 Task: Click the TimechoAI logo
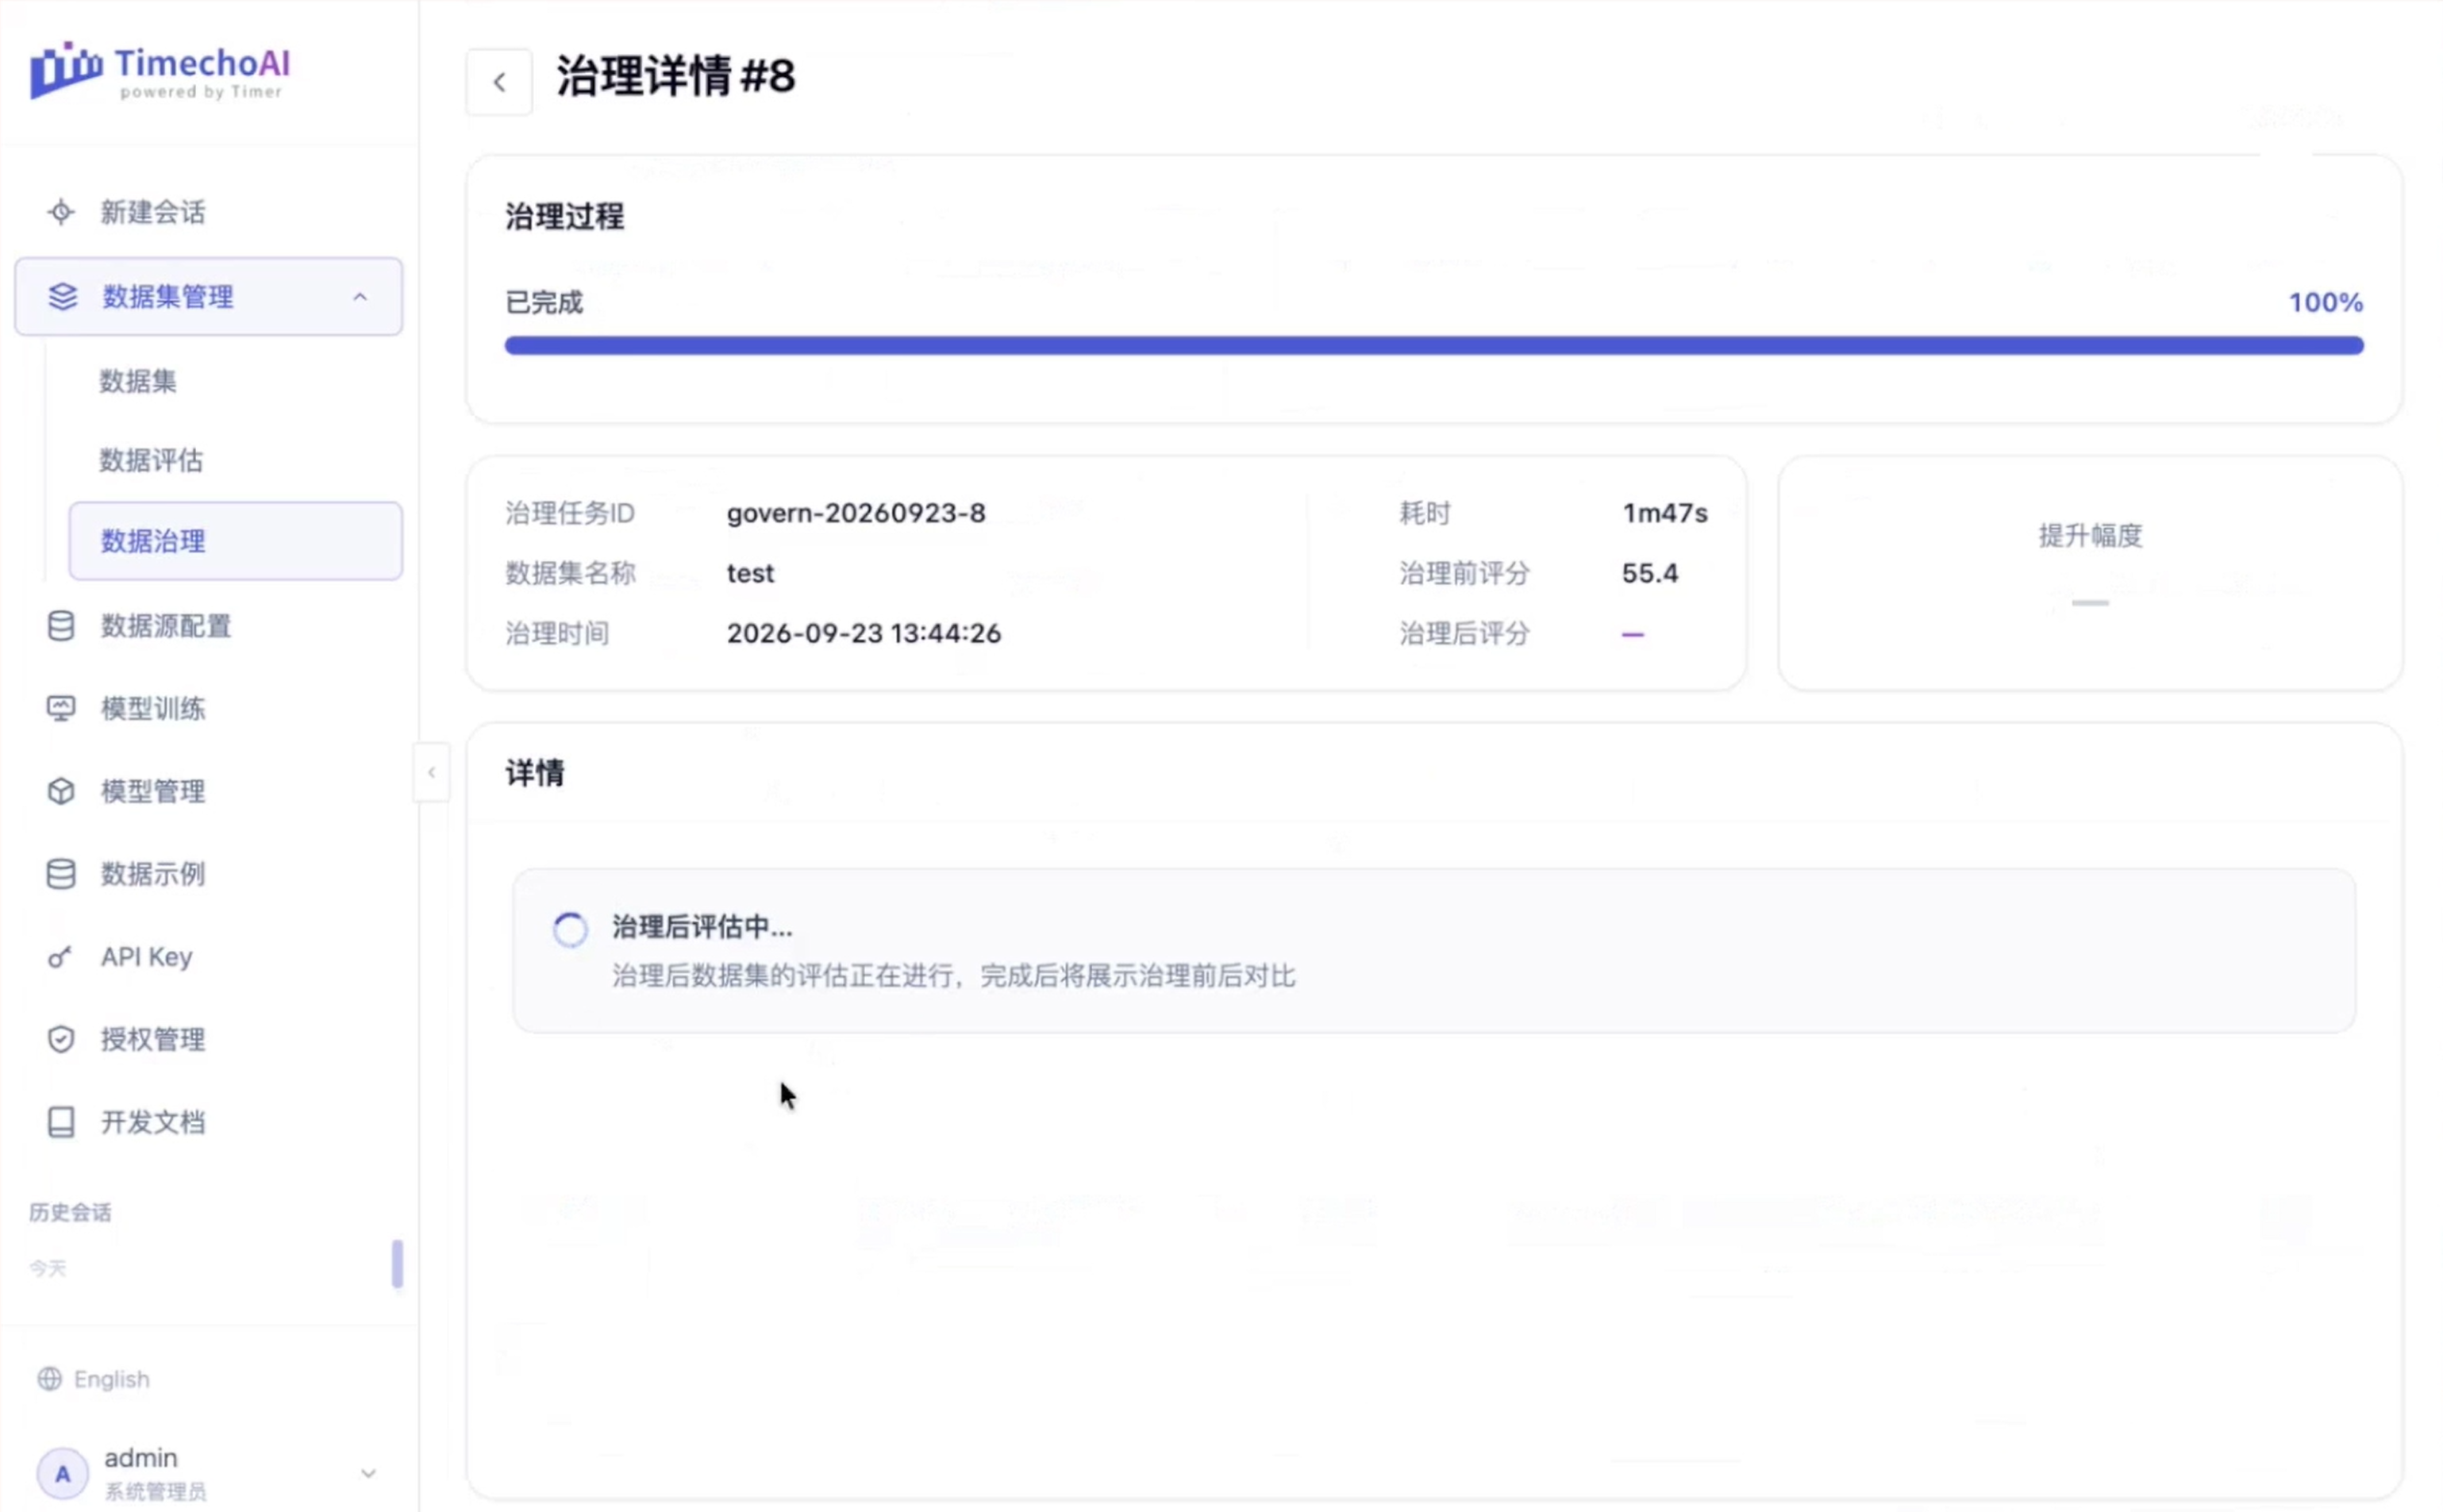pos(160,70)
